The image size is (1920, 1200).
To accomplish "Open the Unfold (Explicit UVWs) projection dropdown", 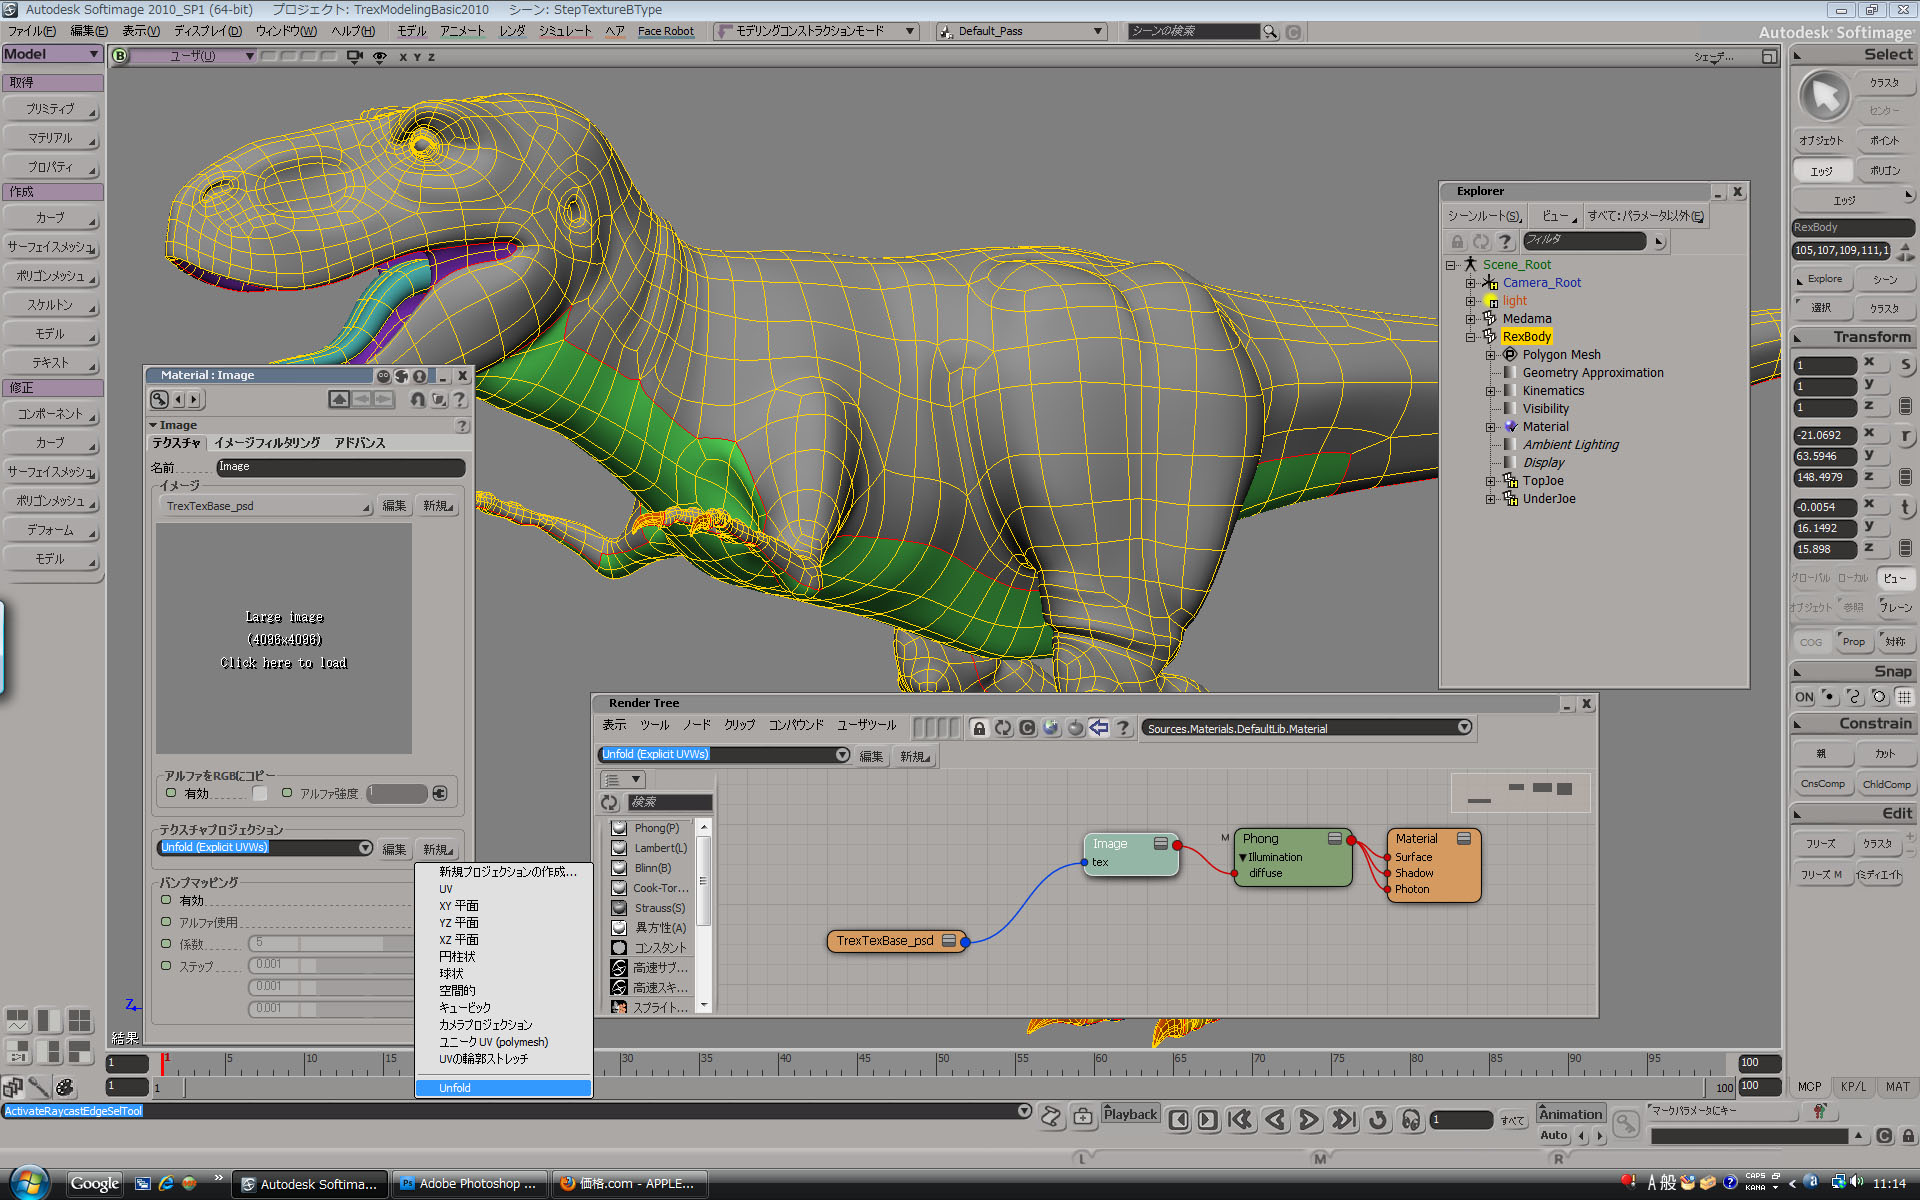I will 366,847.
